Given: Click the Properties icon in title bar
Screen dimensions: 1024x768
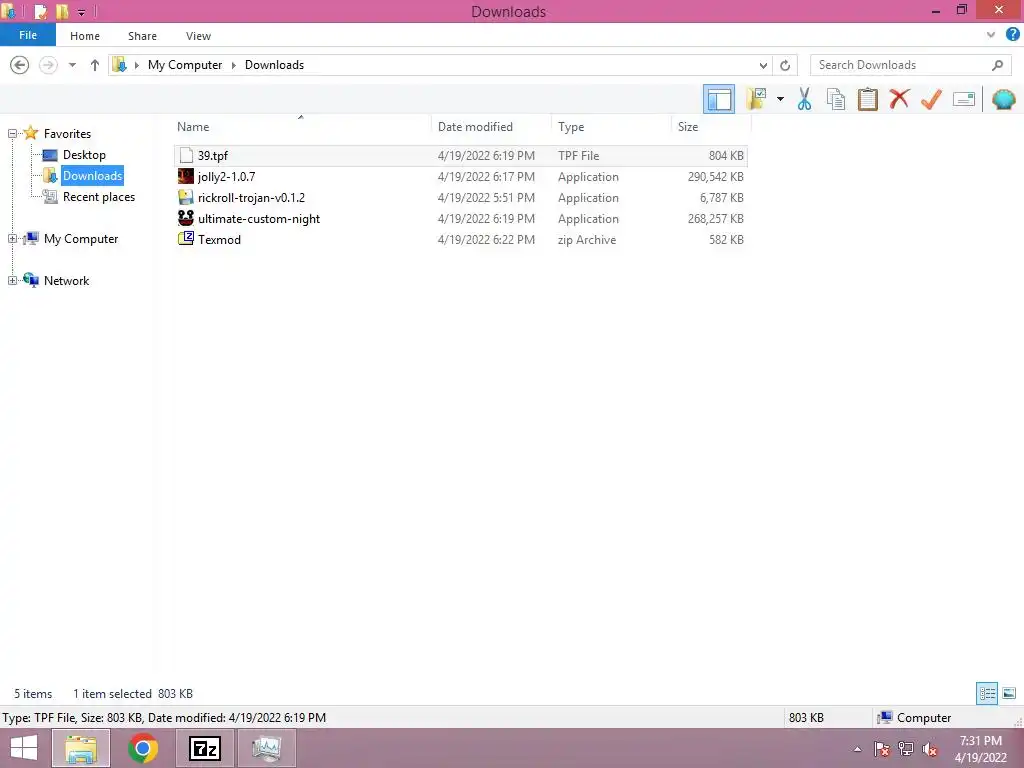Looking at the screenshot, I should 40,11.
